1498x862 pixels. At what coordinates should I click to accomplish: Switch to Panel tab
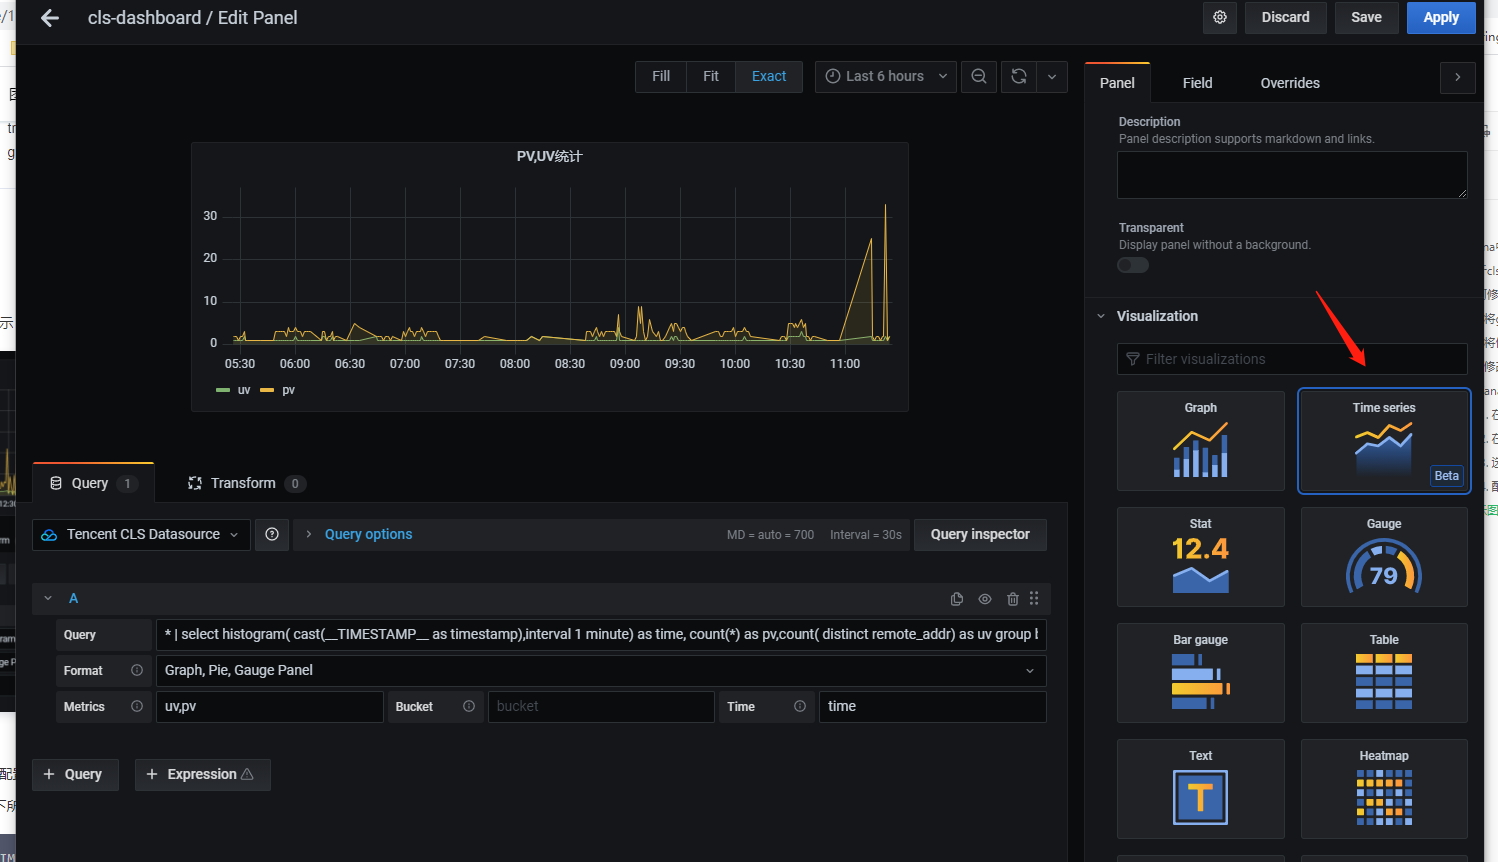tap(1117, 83)
